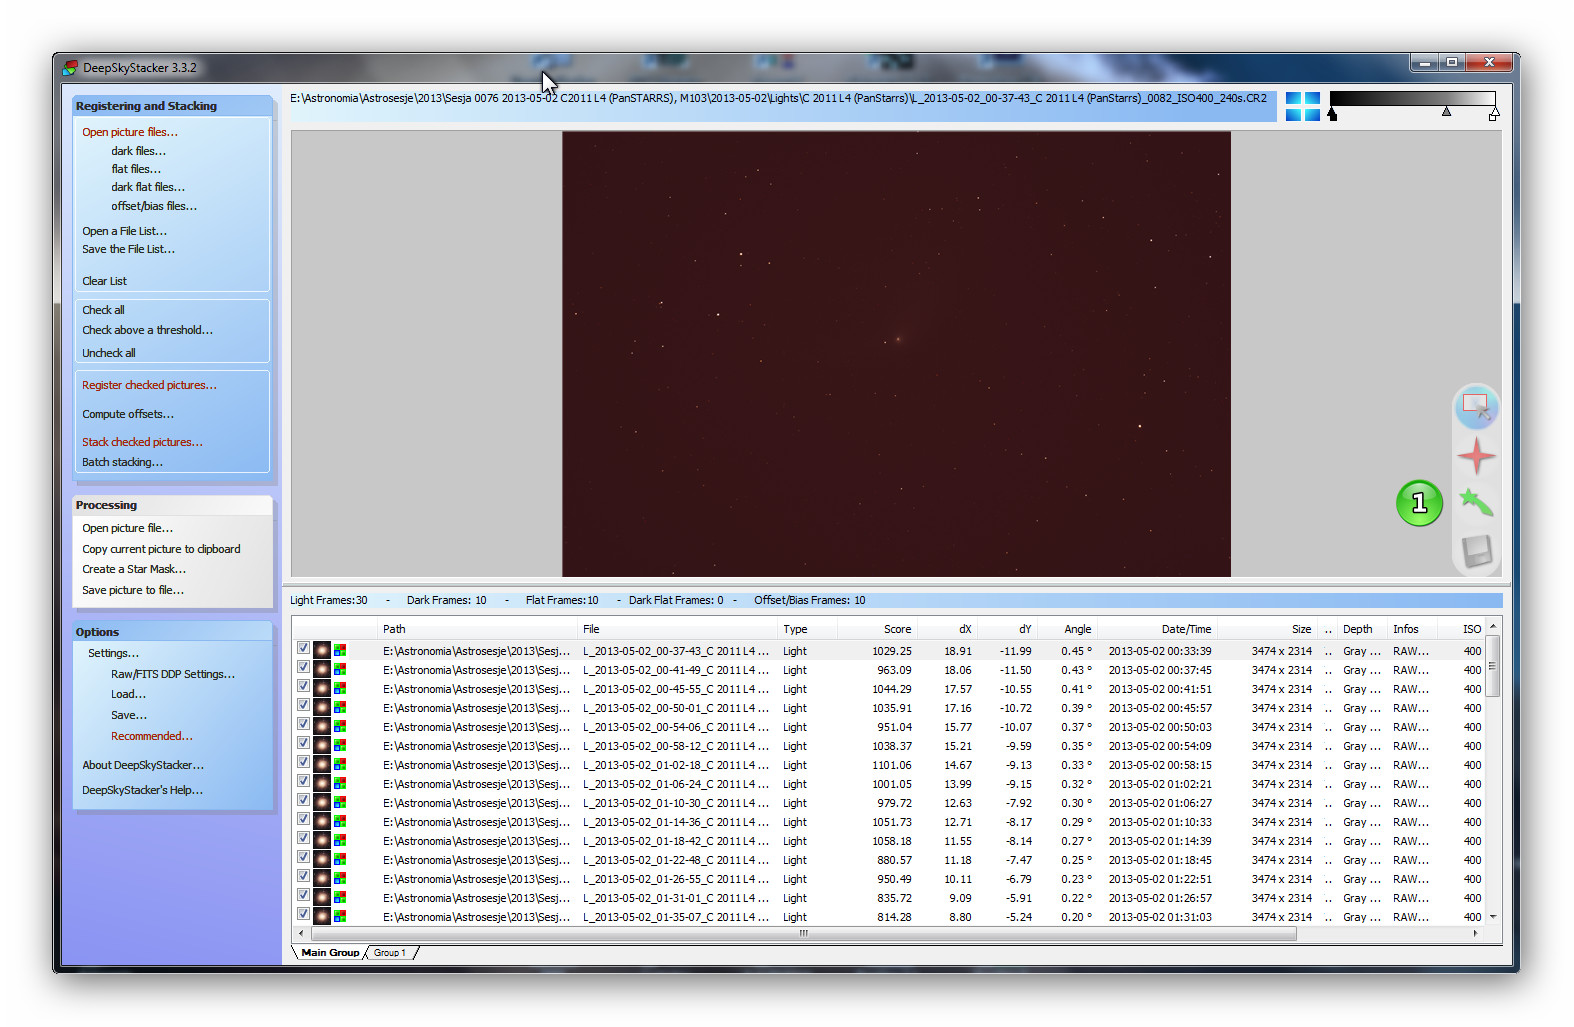Click the white point gradient slider marker
The image size is (1574, 1027).
coord(1494,115)
